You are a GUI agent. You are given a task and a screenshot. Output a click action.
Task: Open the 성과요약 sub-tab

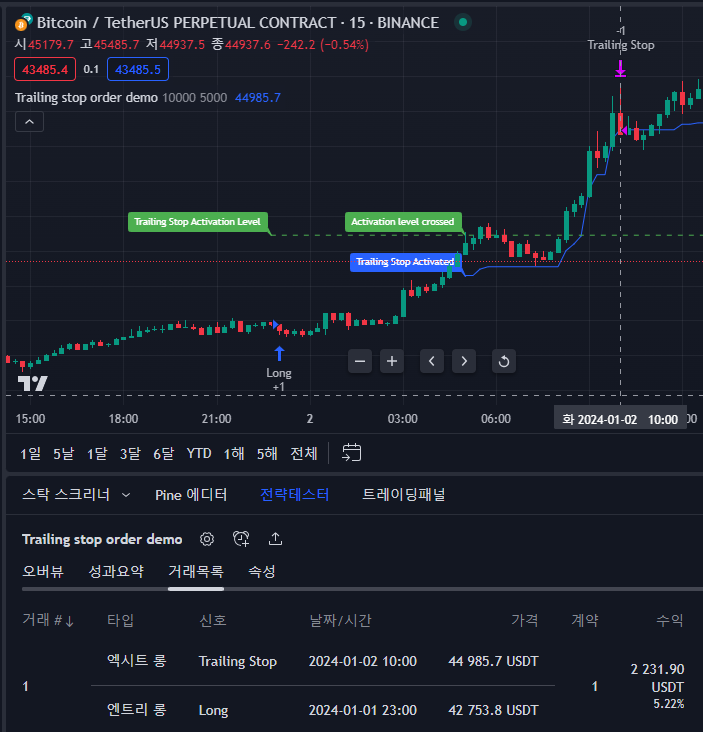[116, 571]
